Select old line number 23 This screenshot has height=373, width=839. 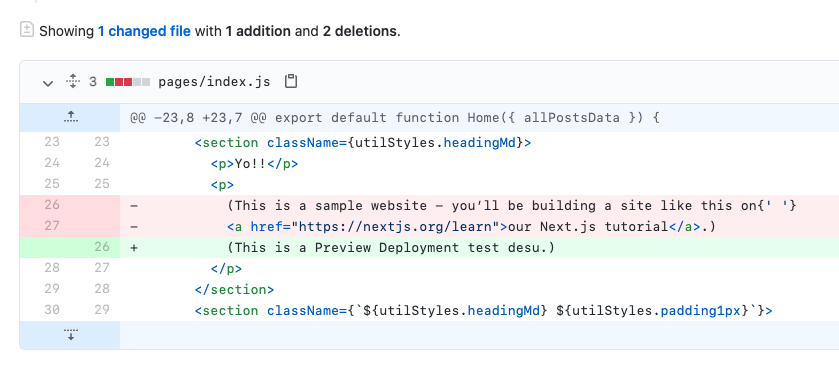[x=52, y=142]
